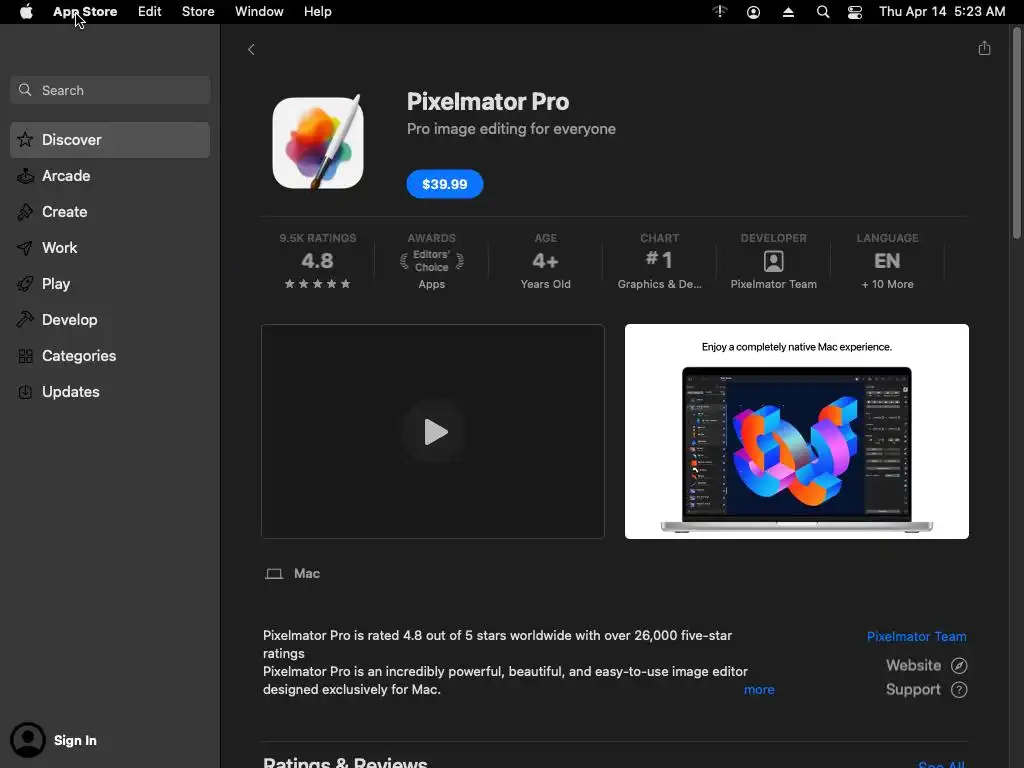Select Develop in the sidebar
The width and height of the screenshot is (1024, 768).
(x=110, y=319)
